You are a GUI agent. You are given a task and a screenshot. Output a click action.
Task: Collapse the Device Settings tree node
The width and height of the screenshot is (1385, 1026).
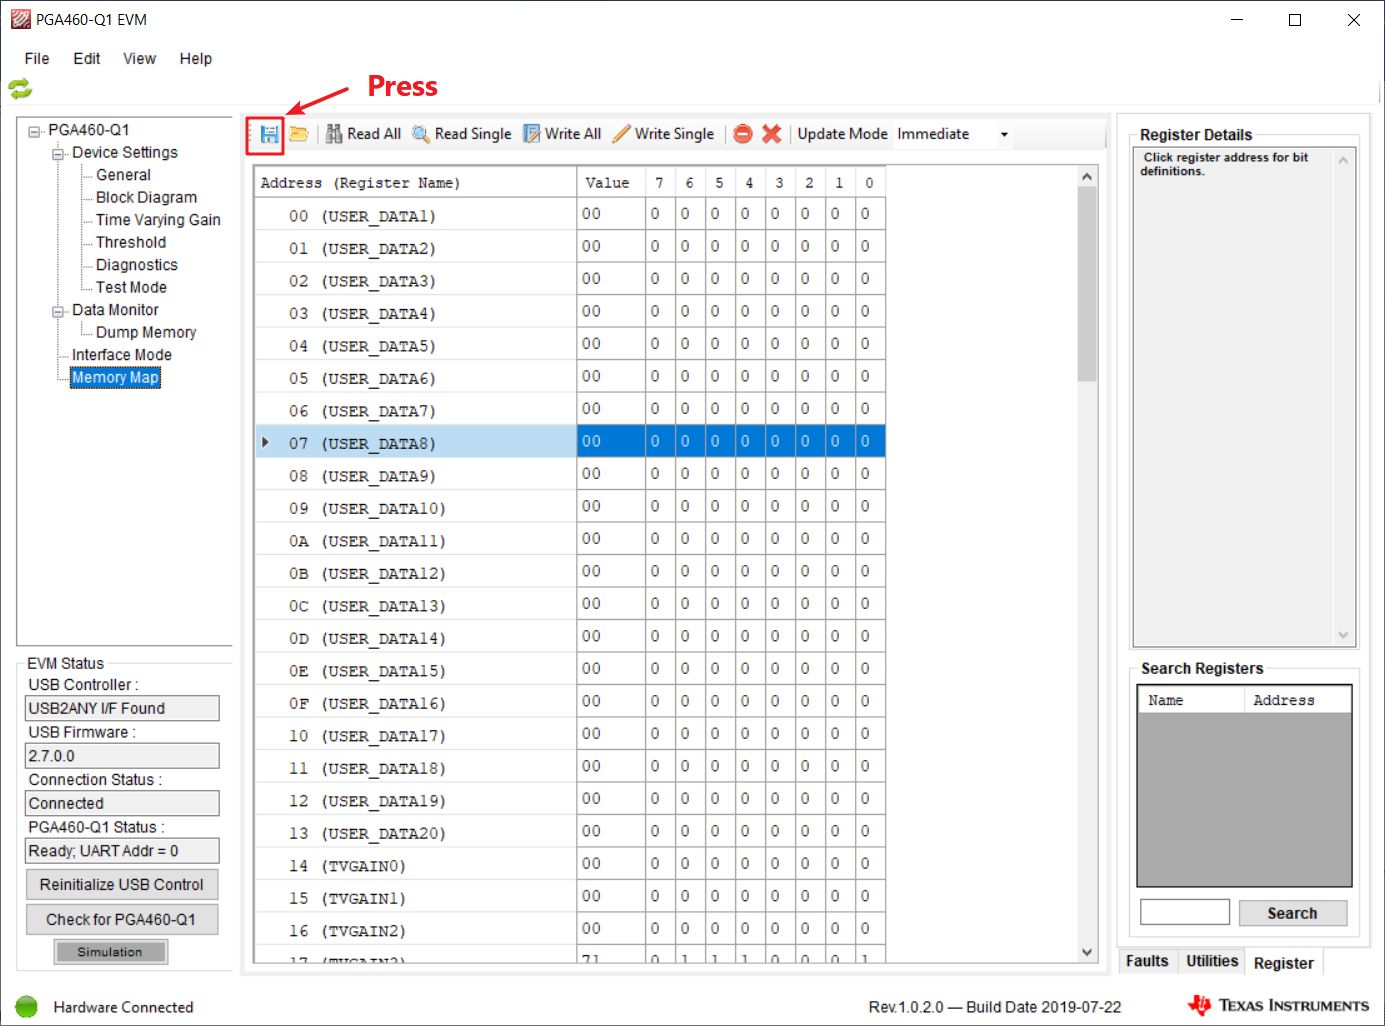tap(58, 153)
